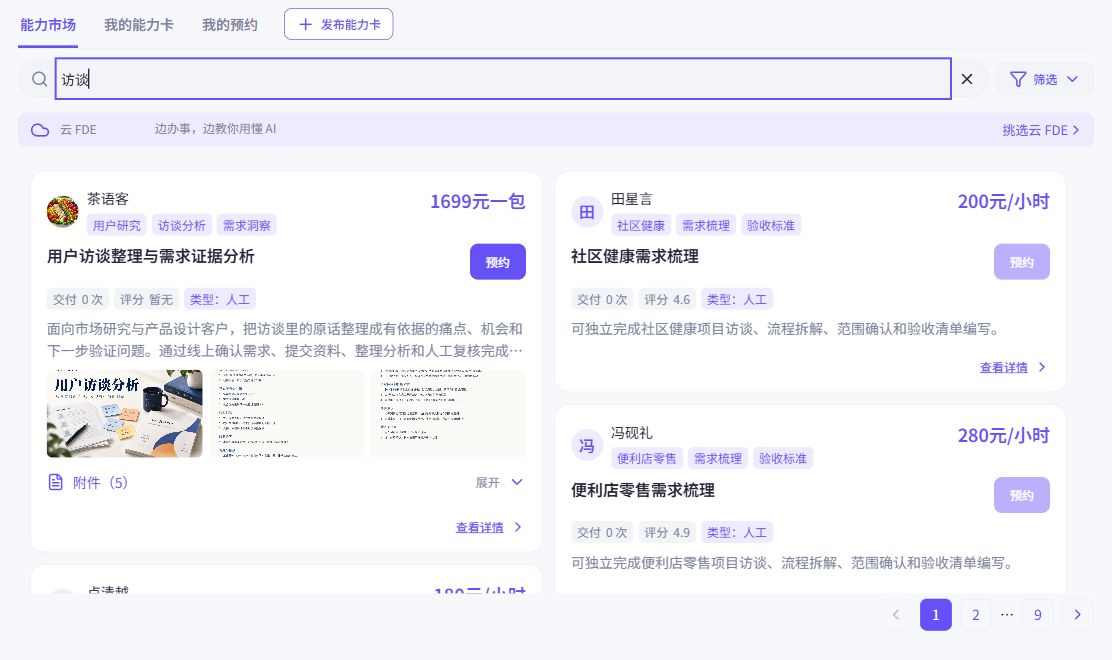Focus the search field containing 访谈
This screenshot has height=660, width=1112.
(x=503, y=79)
